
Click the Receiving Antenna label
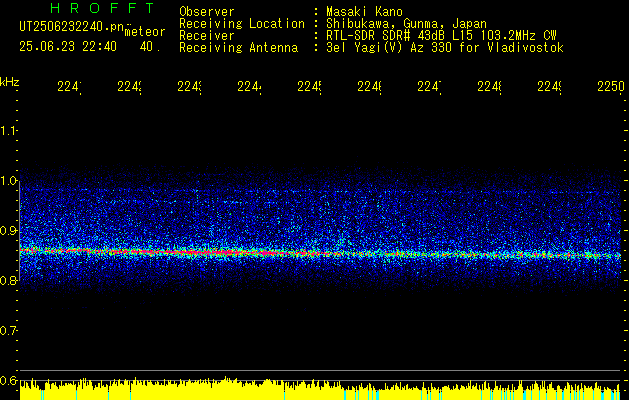point(239,48)
